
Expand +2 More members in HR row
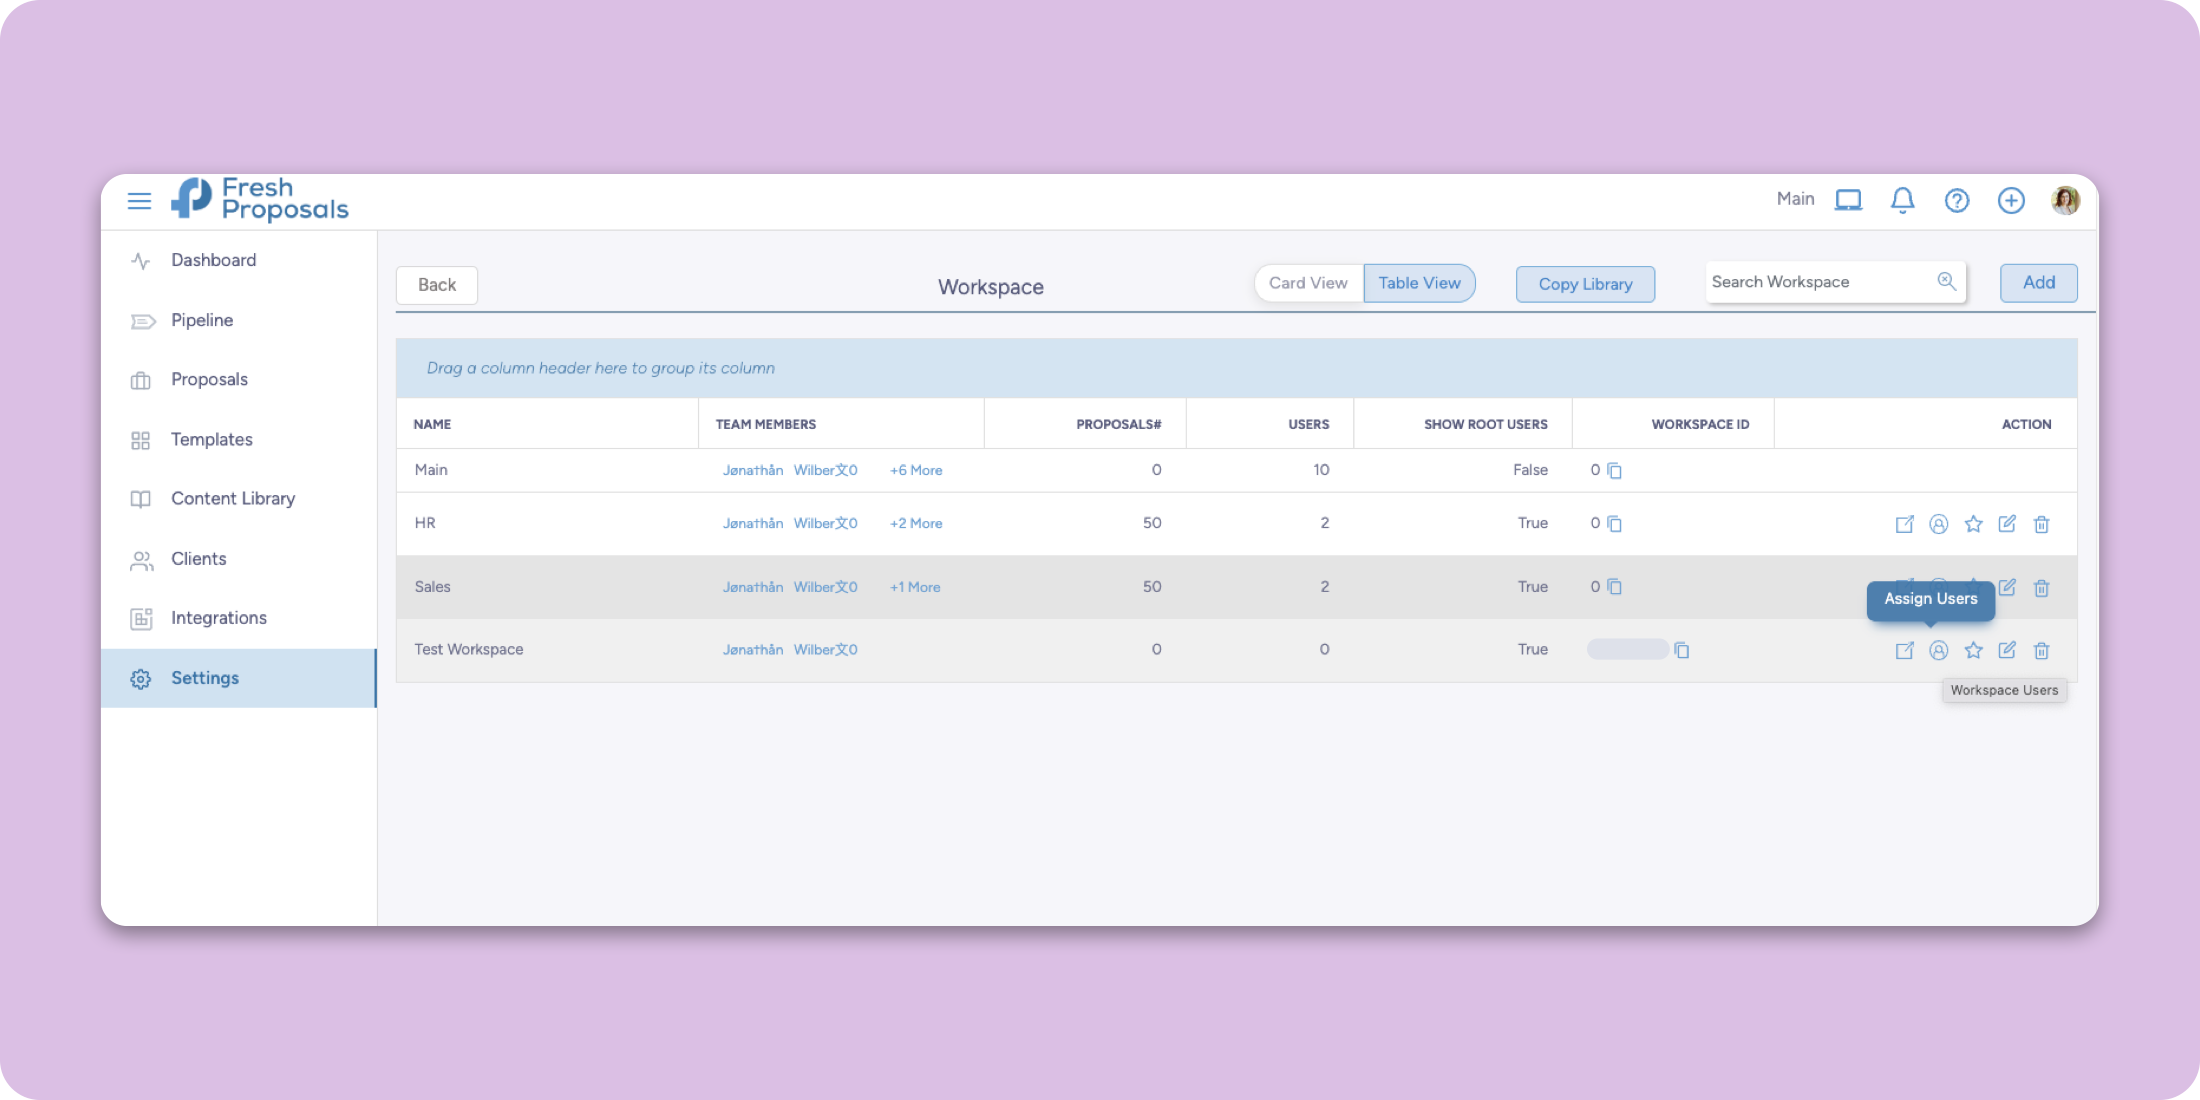click(915, 523)
